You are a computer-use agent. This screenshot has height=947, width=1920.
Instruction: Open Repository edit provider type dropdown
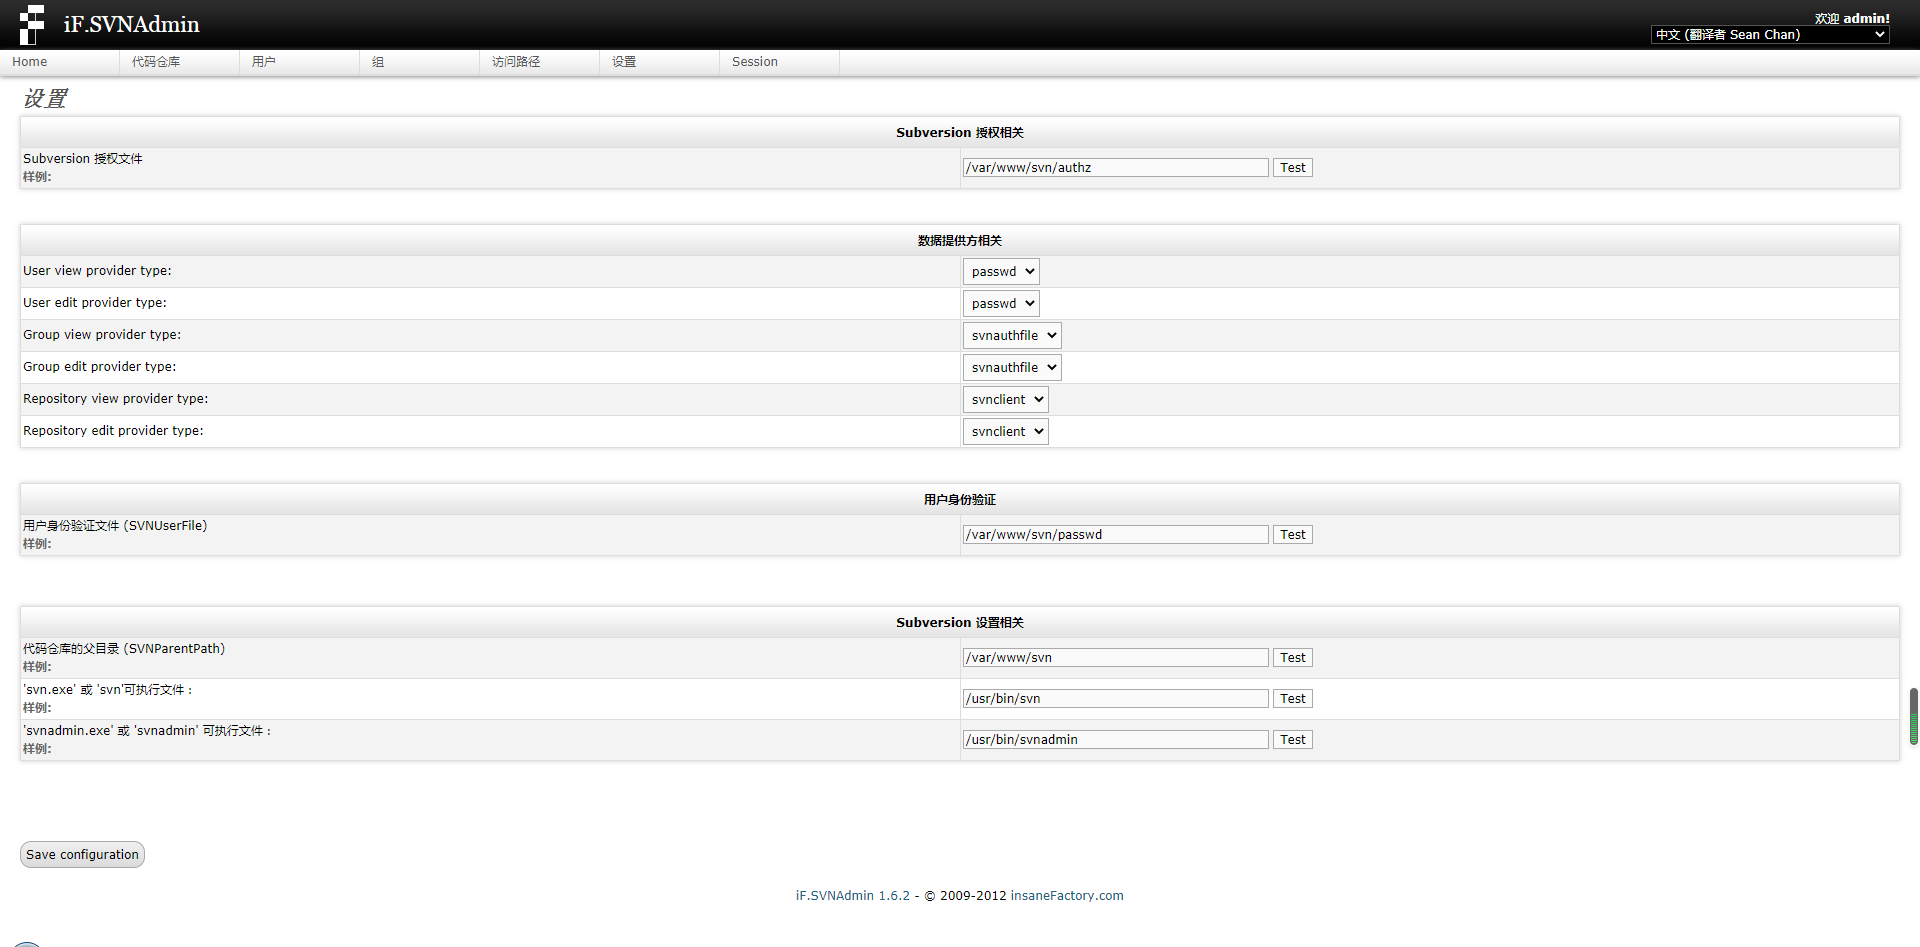click(1006, 432)
